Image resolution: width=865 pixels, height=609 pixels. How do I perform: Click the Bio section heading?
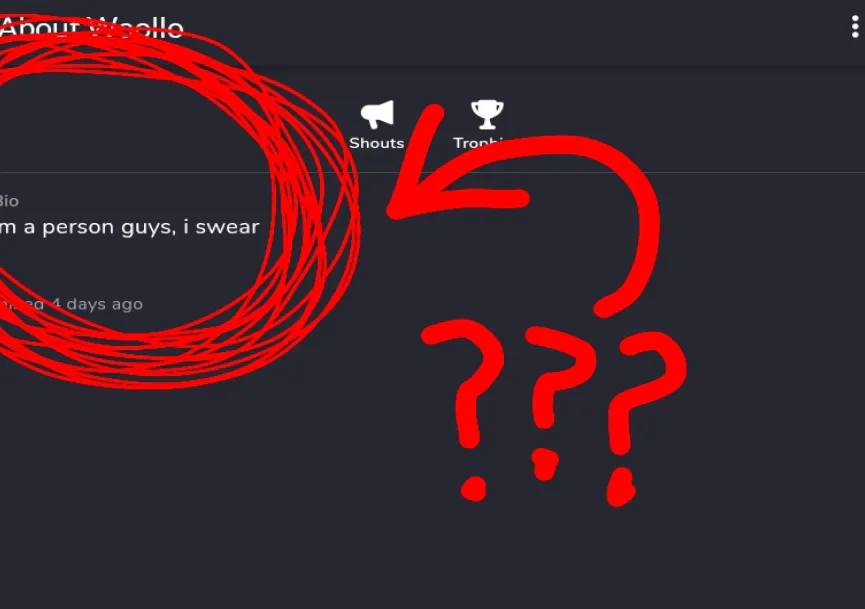point(9,201)
